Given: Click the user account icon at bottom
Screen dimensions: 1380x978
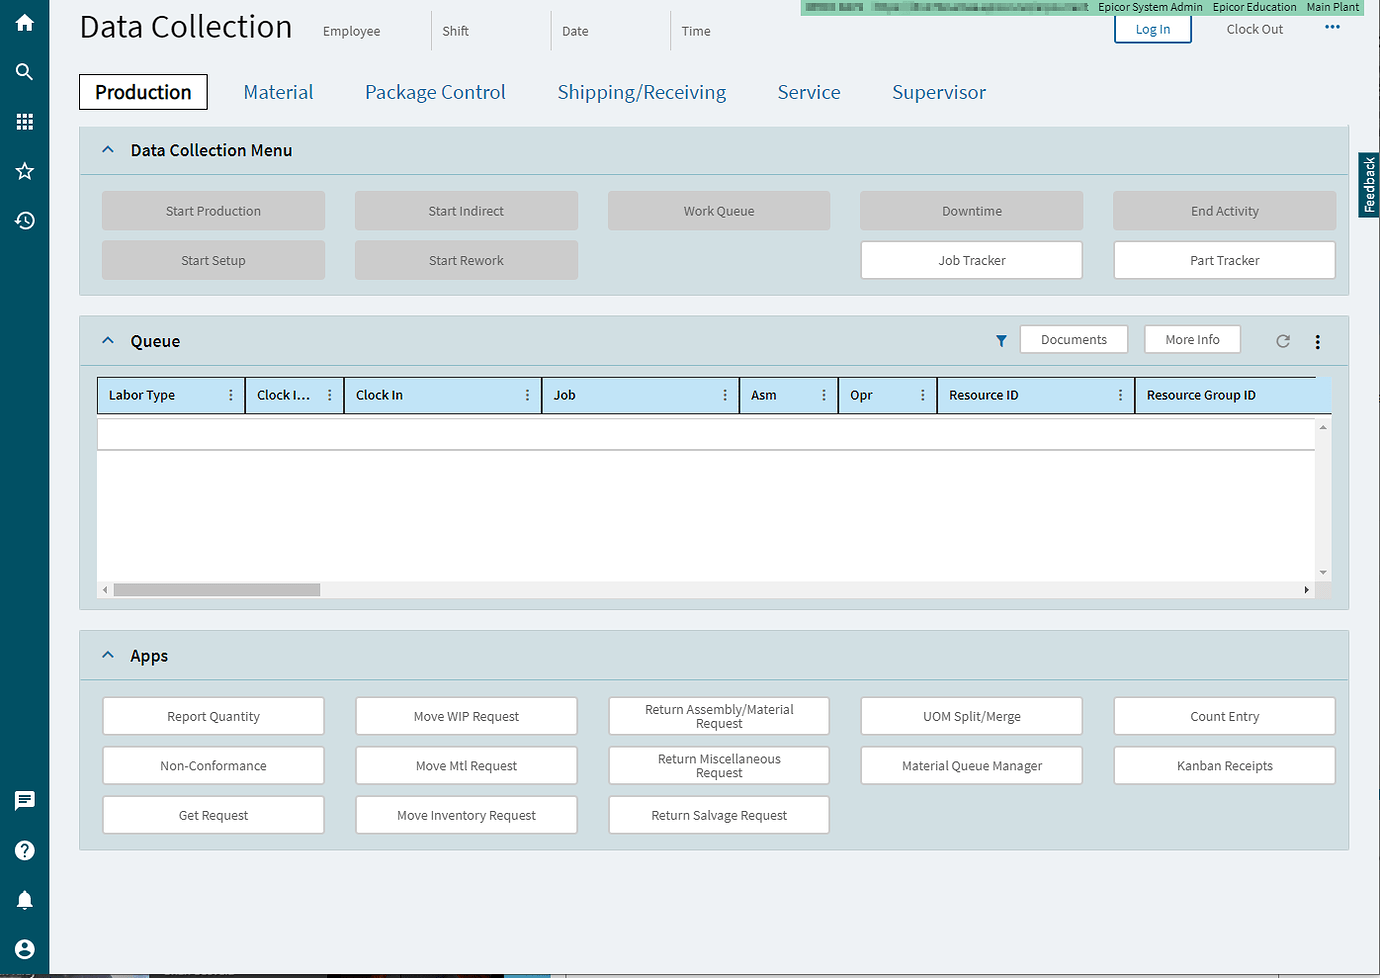Looking at the screenshot, I should point(24,948).
